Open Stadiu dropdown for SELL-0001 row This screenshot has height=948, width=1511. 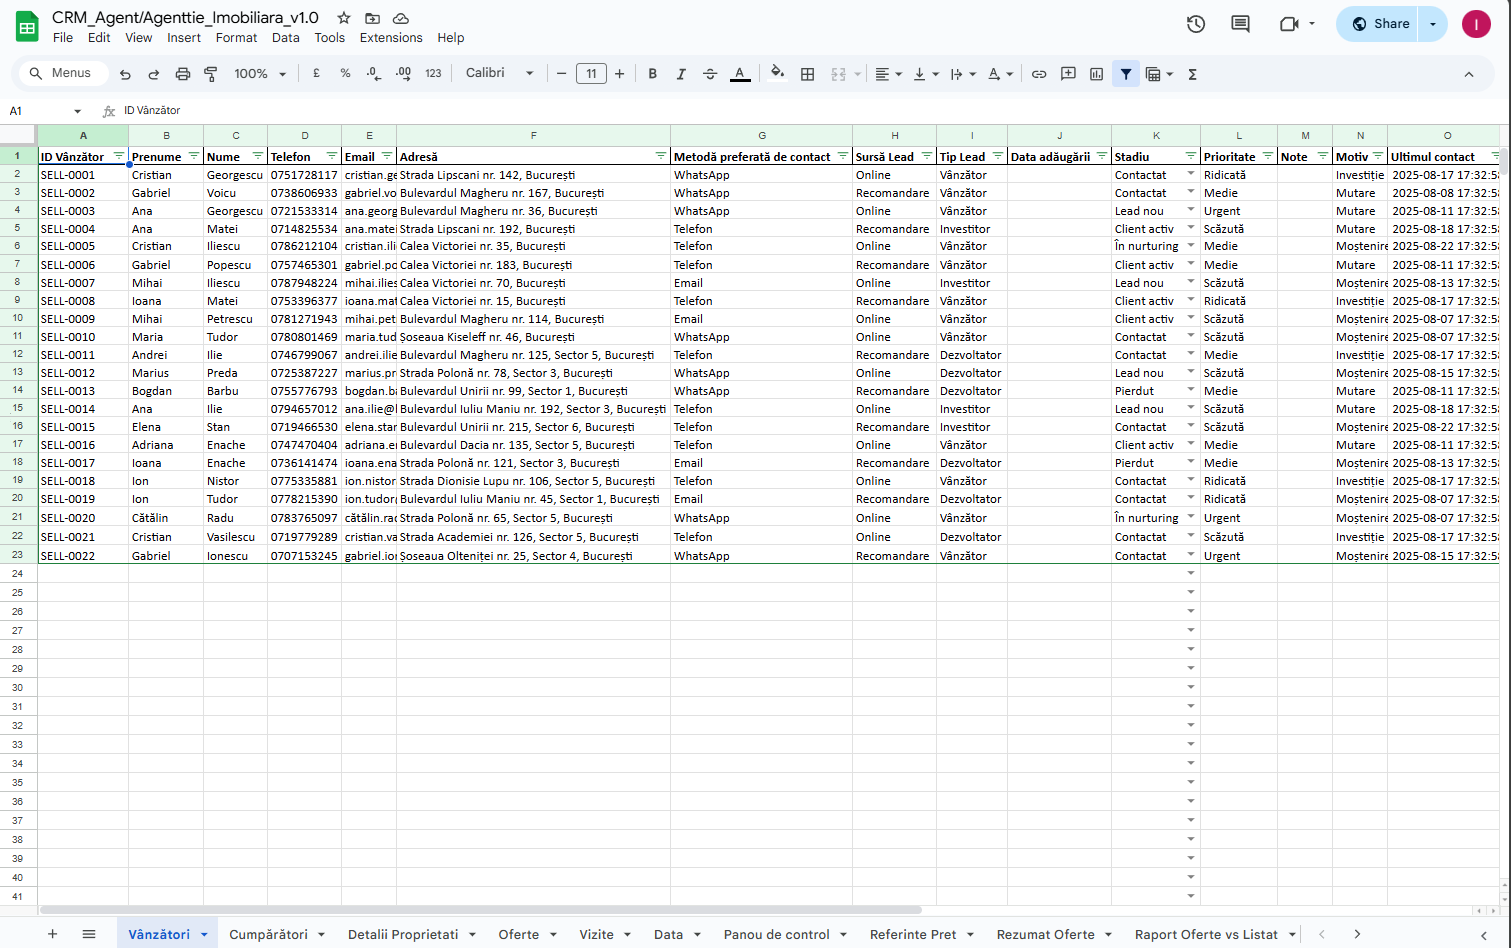pyautogui.click(x=1190, y=174)
